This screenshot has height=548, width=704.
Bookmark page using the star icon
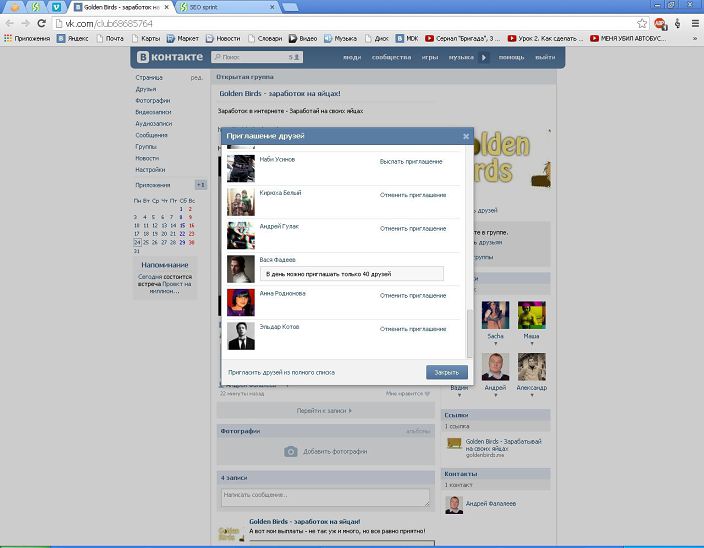(642, 23)
